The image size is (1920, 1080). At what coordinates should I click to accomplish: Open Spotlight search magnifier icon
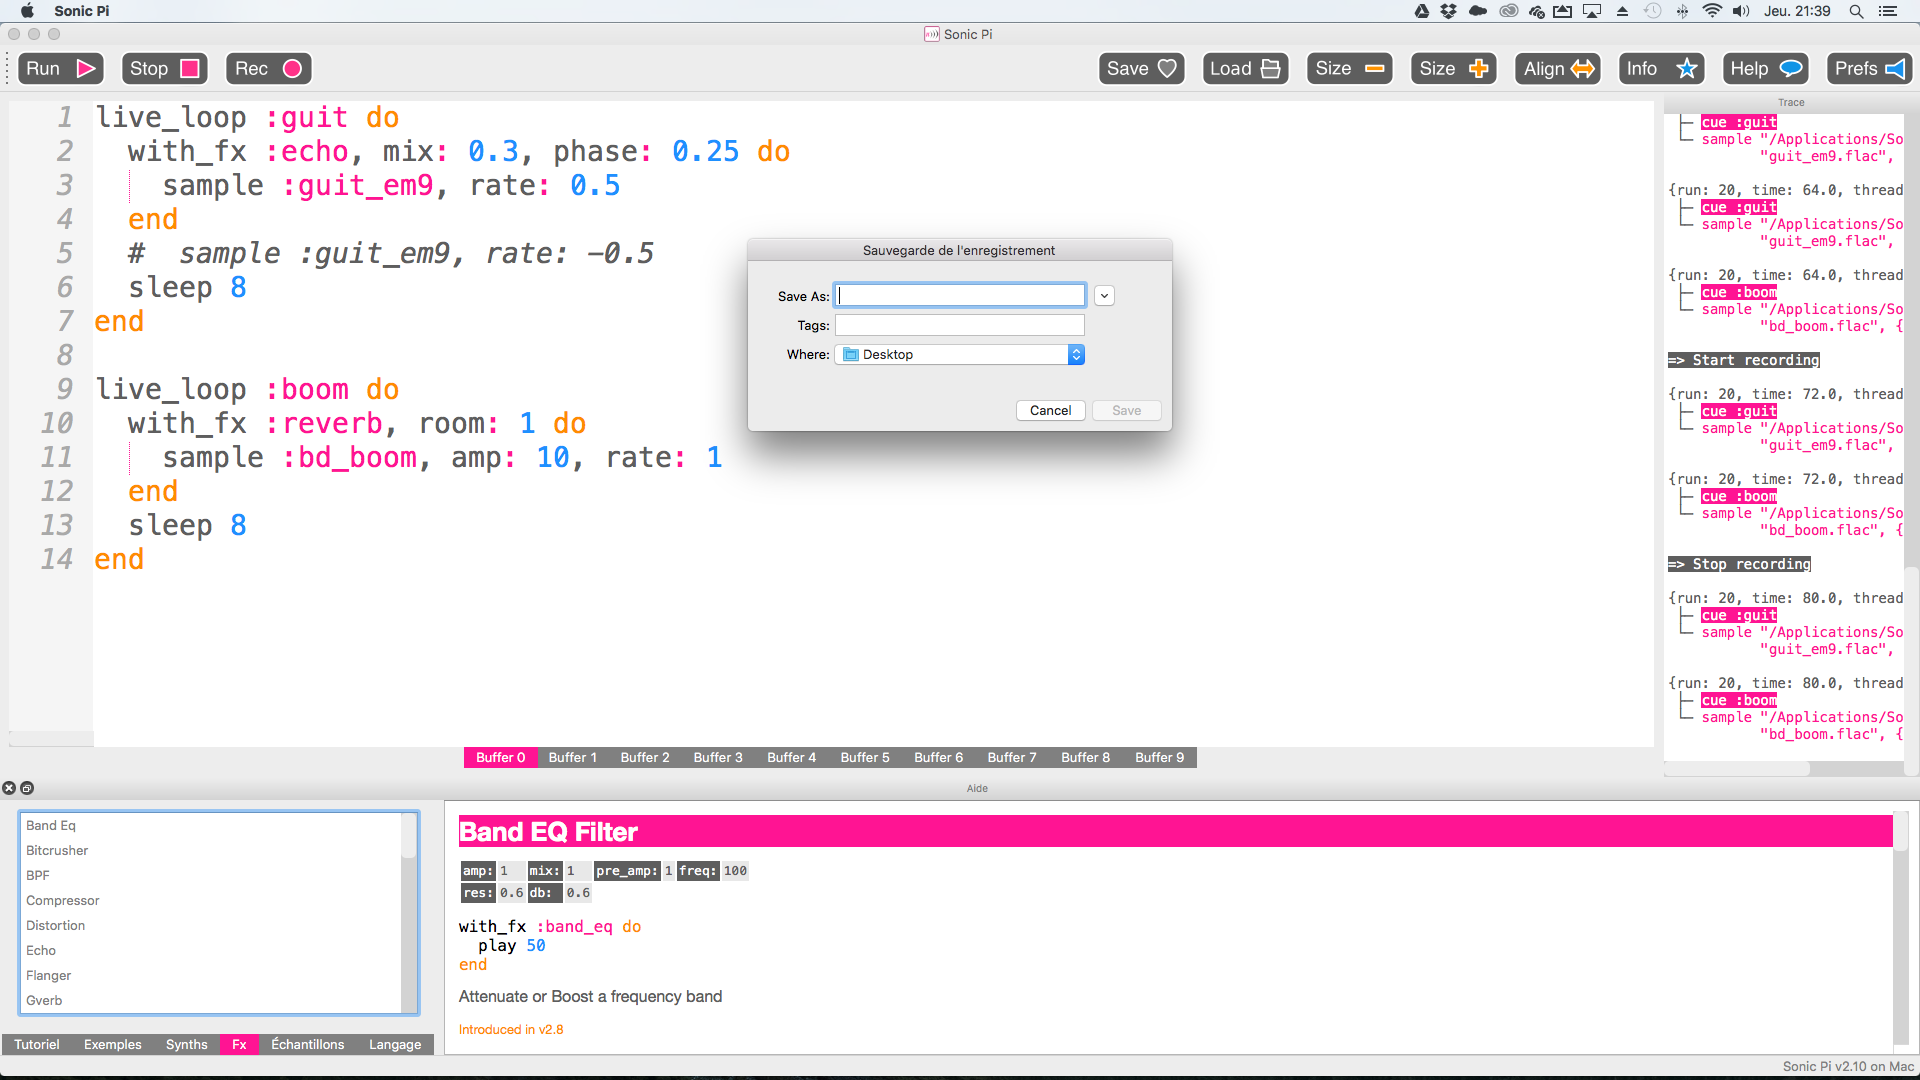(1856, 11)
